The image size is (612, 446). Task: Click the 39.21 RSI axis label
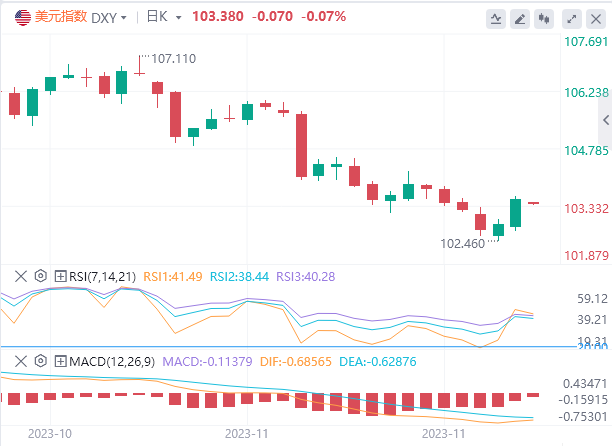coord(592,320)
